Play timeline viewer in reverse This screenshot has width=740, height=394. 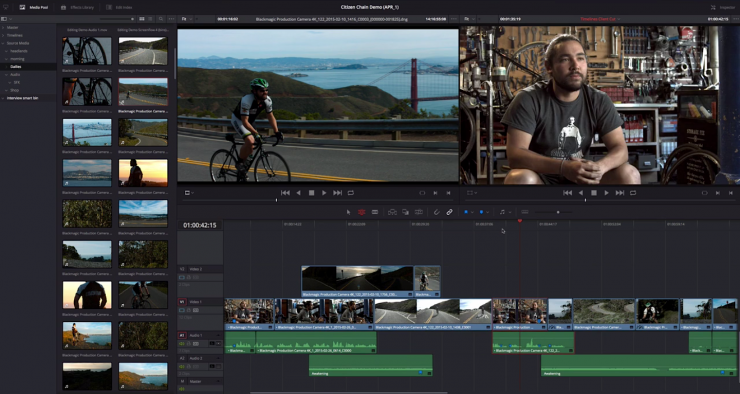point(581,193)
